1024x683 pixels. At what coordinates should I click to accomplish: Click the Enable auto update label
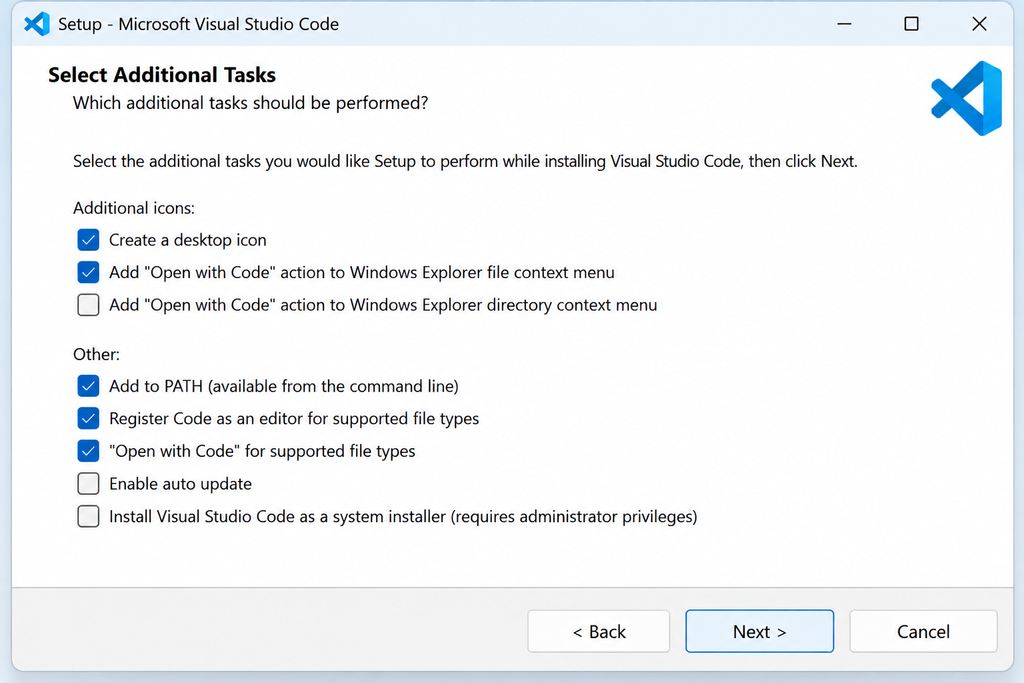pos(180,484)
